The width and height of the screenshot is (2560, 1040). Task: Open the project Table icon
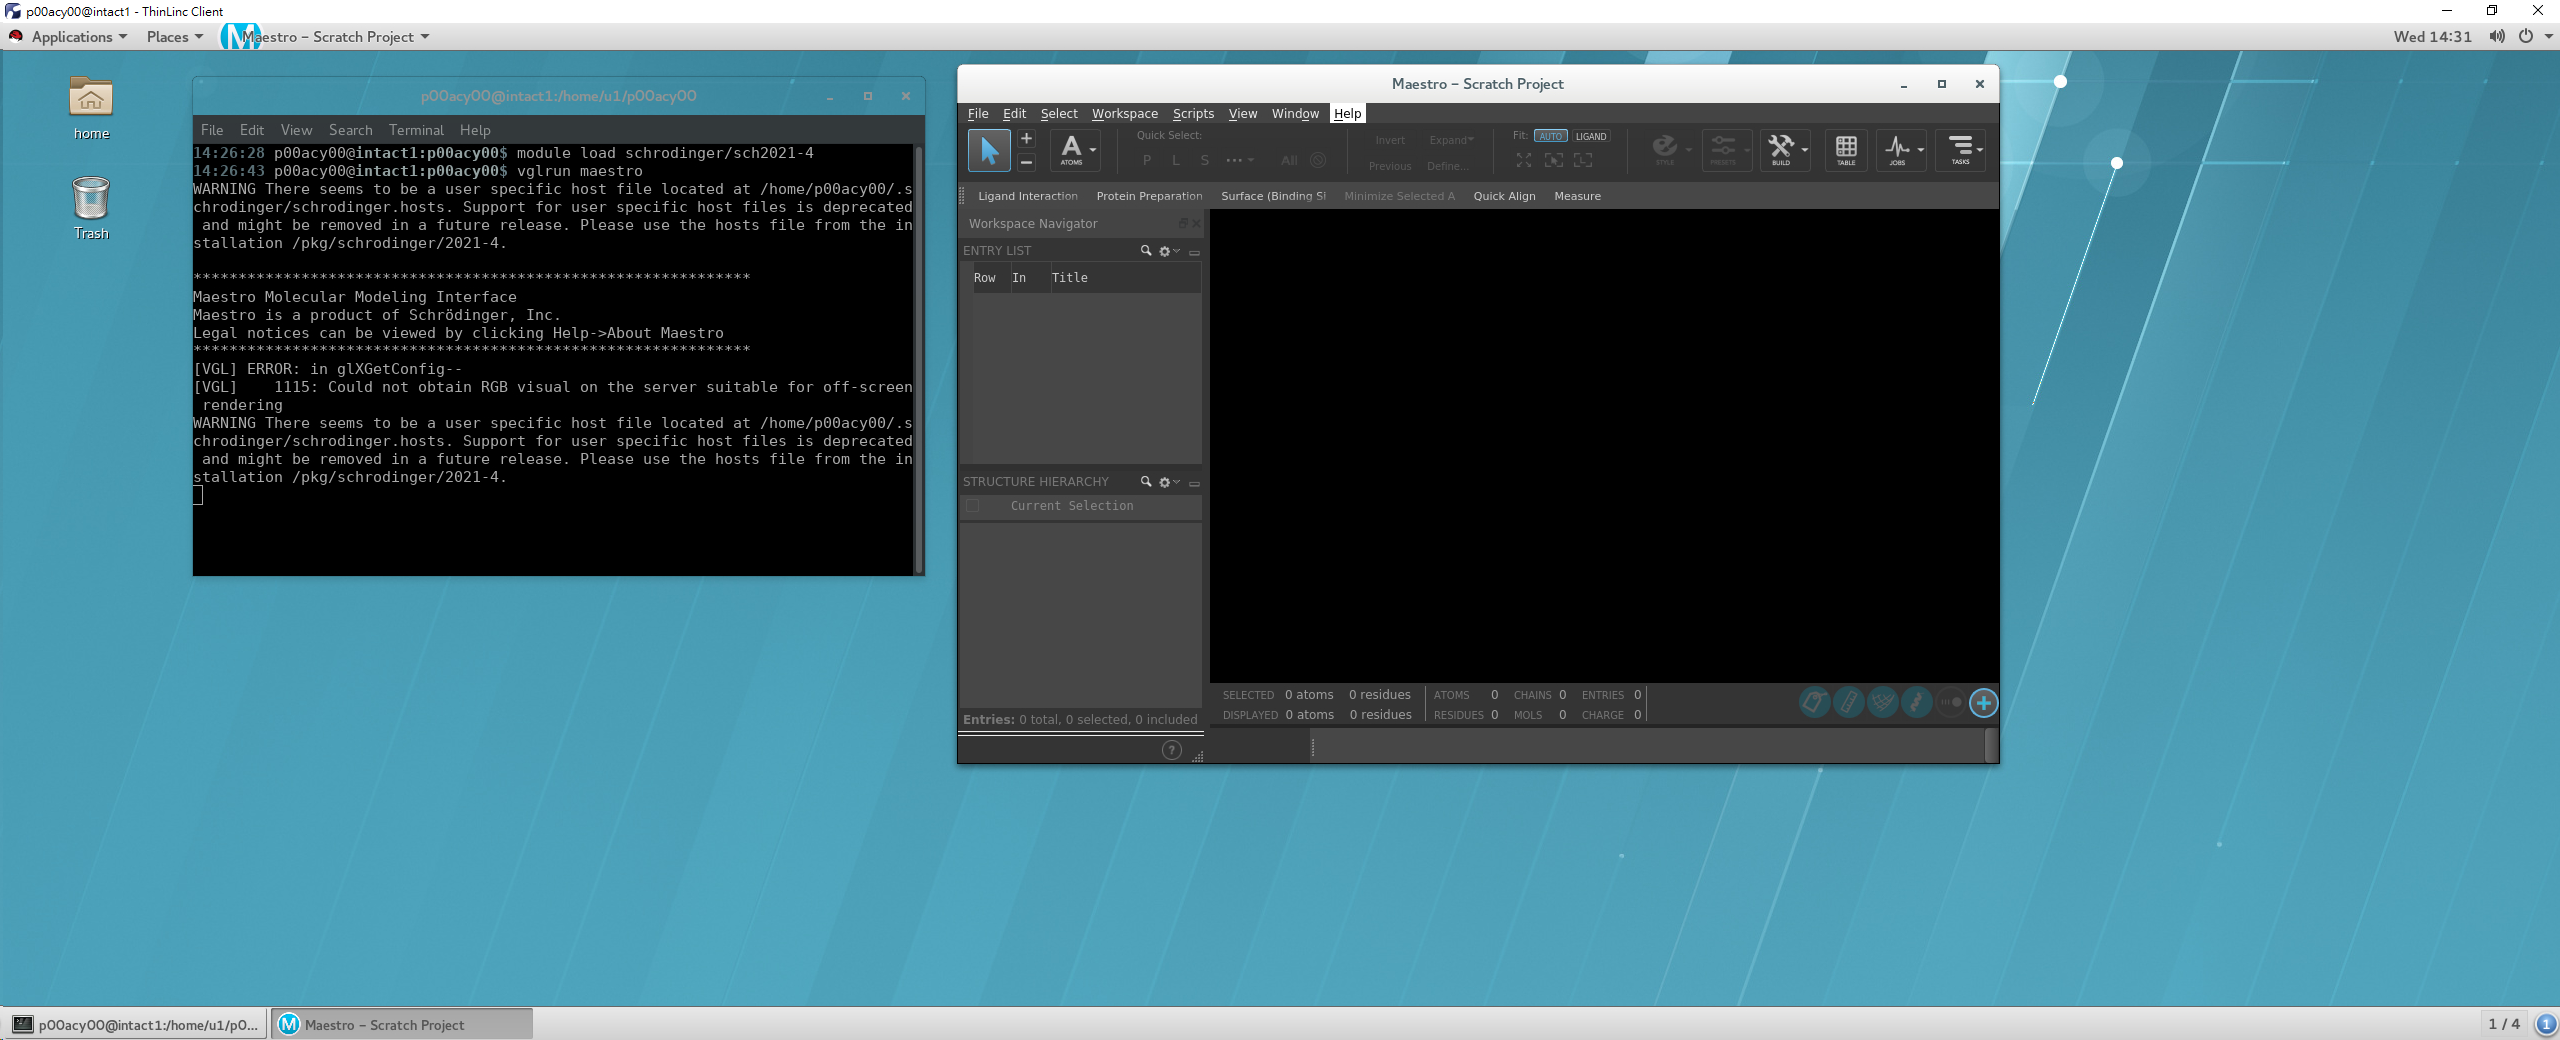coord(1846,150)
